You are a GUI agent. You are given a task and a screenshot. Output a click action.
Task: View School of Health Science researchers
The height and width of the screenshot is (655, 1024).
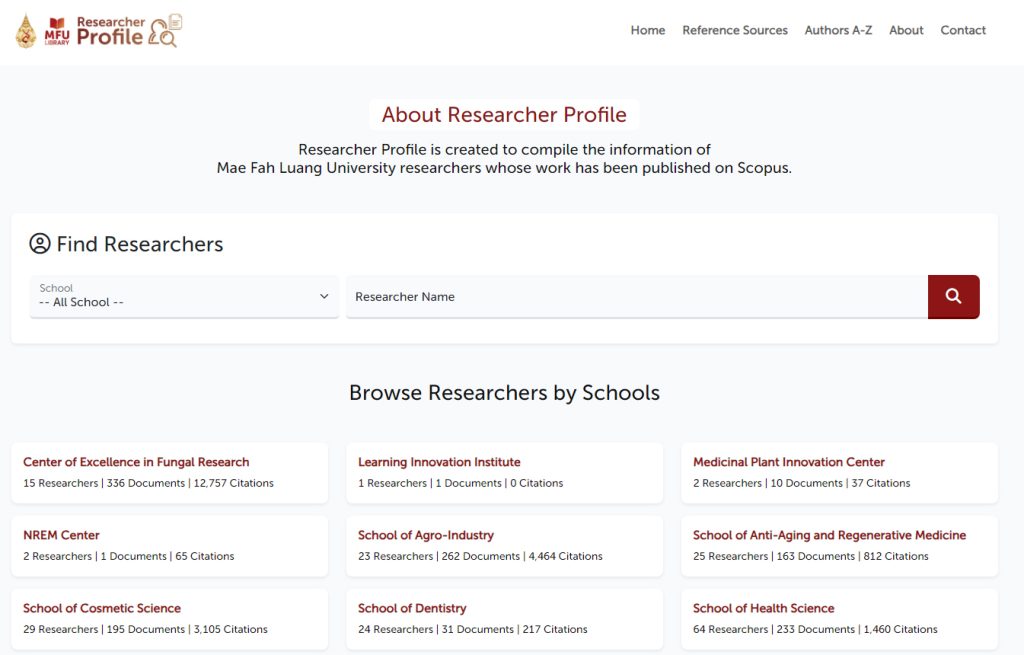[x=763, y=608]
